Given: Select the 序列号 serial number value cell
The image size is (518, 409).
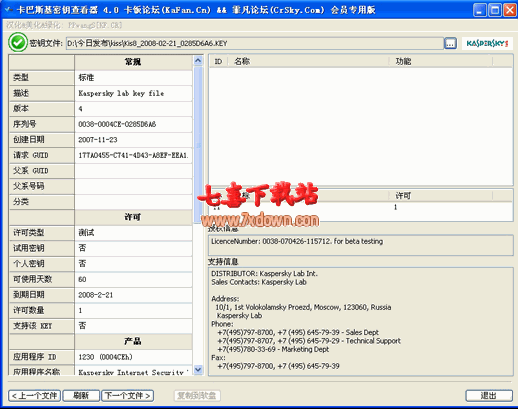Looking at the screenshot, I should click(x=133, y=124).
